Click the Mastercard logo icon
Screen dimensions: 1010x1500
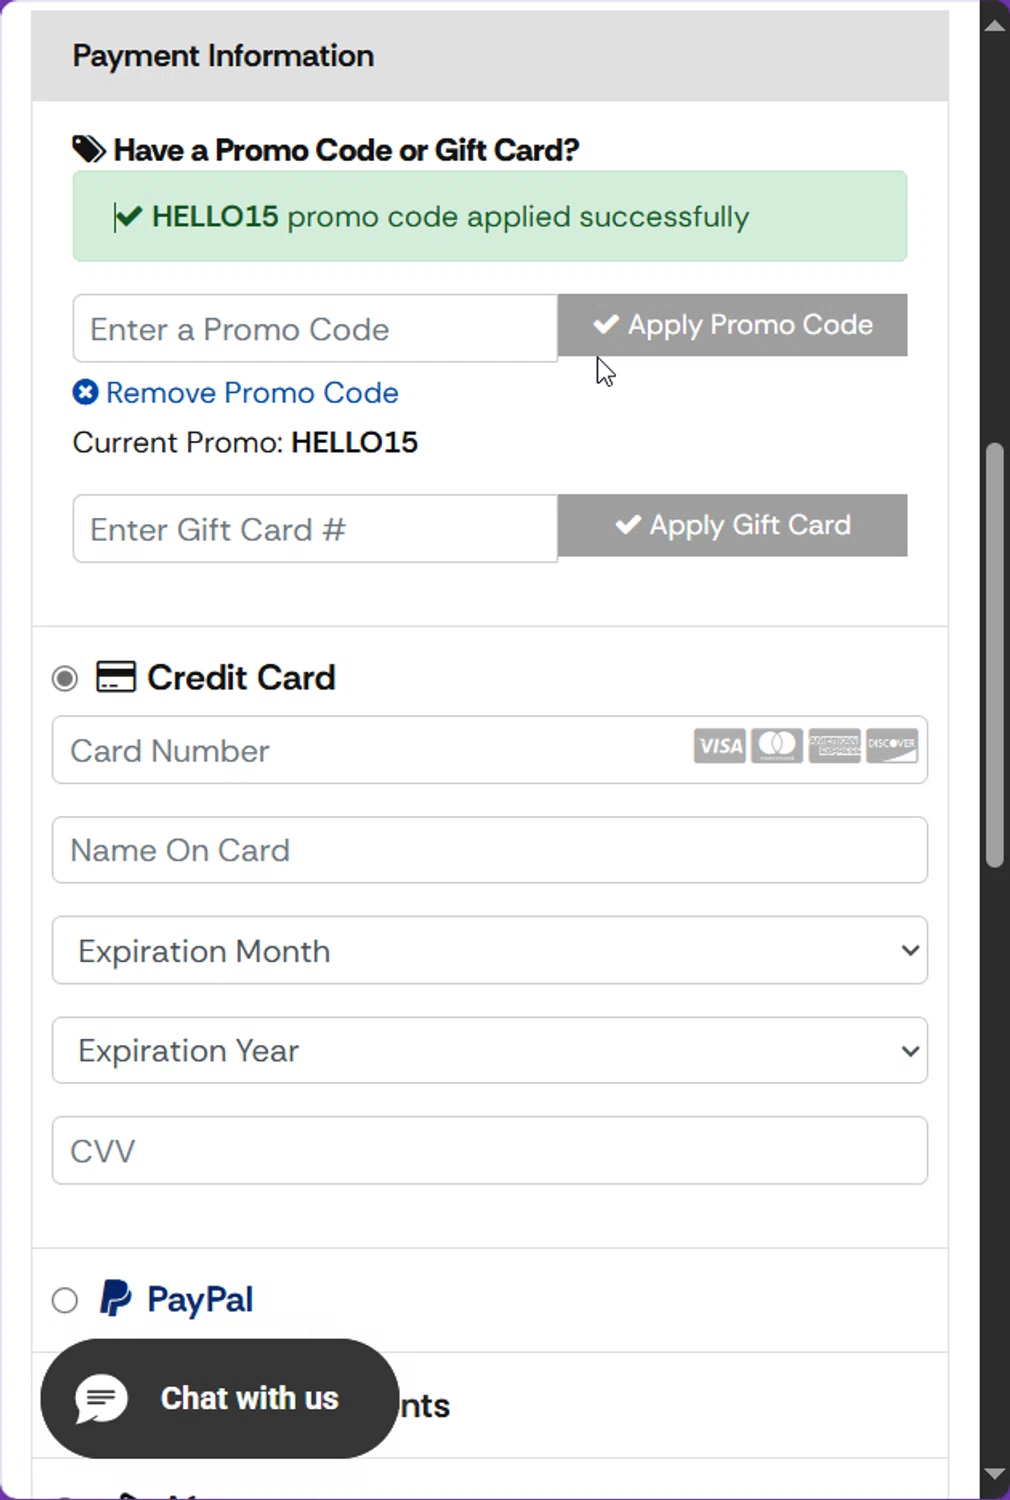[777, 746]
